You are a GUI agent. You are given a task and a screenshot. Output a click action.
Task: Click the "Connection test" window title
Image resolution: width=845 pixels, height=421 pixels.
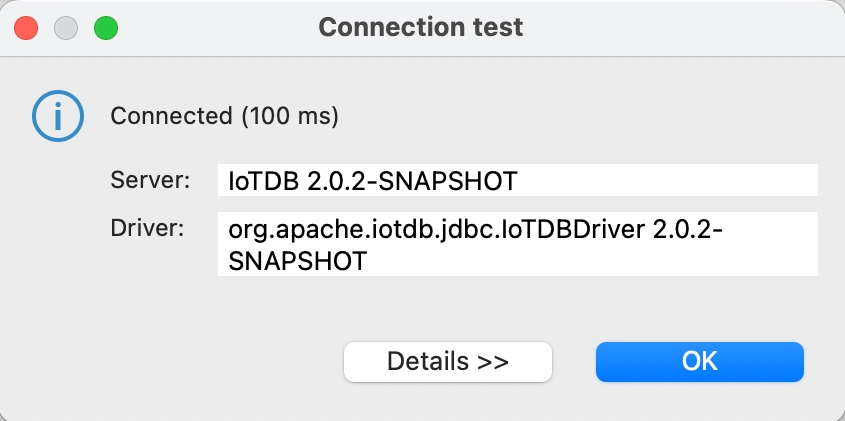point(421,28)
